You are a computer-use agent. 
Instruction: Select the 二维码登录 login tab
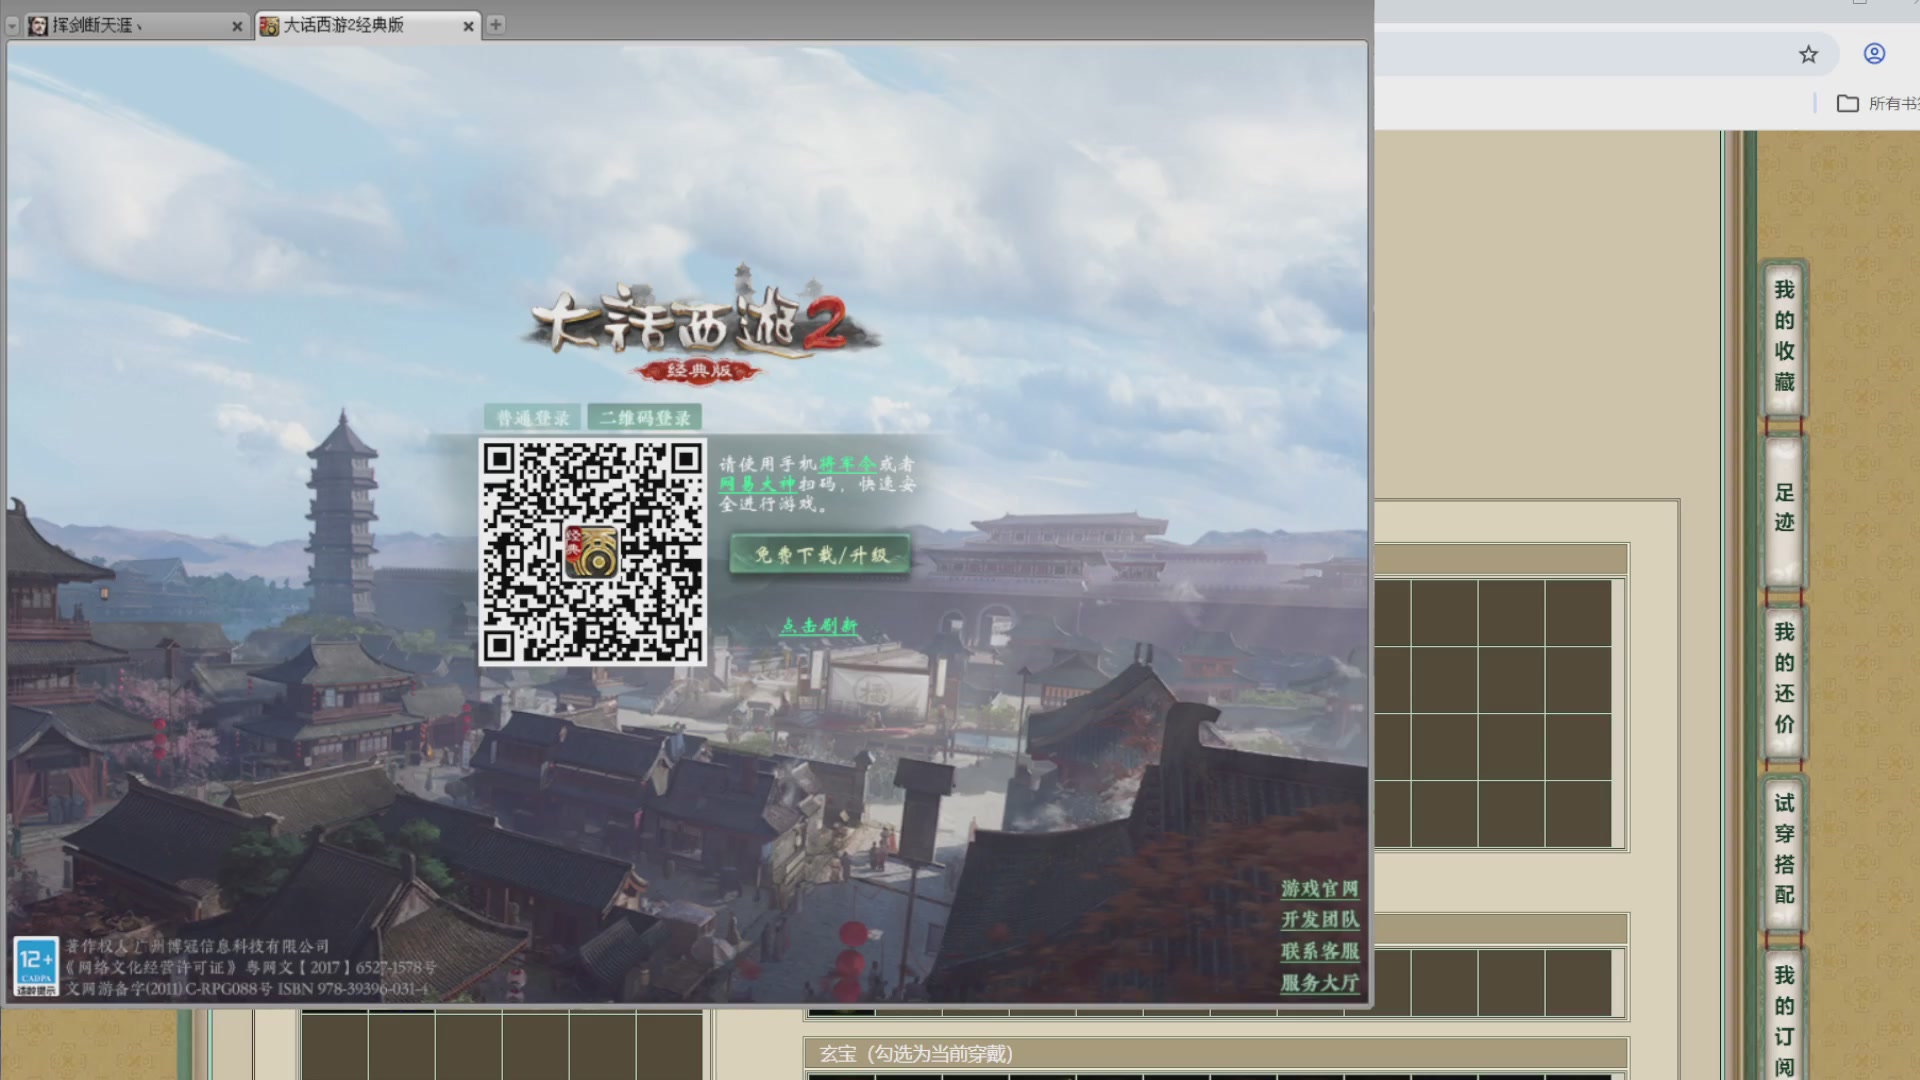645,418
